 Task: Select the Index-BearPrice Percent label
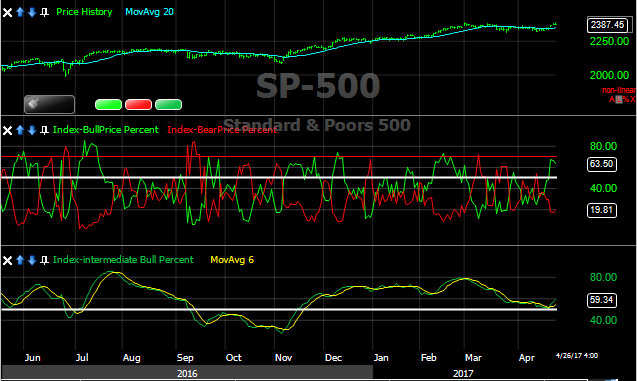click(x=222, y=130)
